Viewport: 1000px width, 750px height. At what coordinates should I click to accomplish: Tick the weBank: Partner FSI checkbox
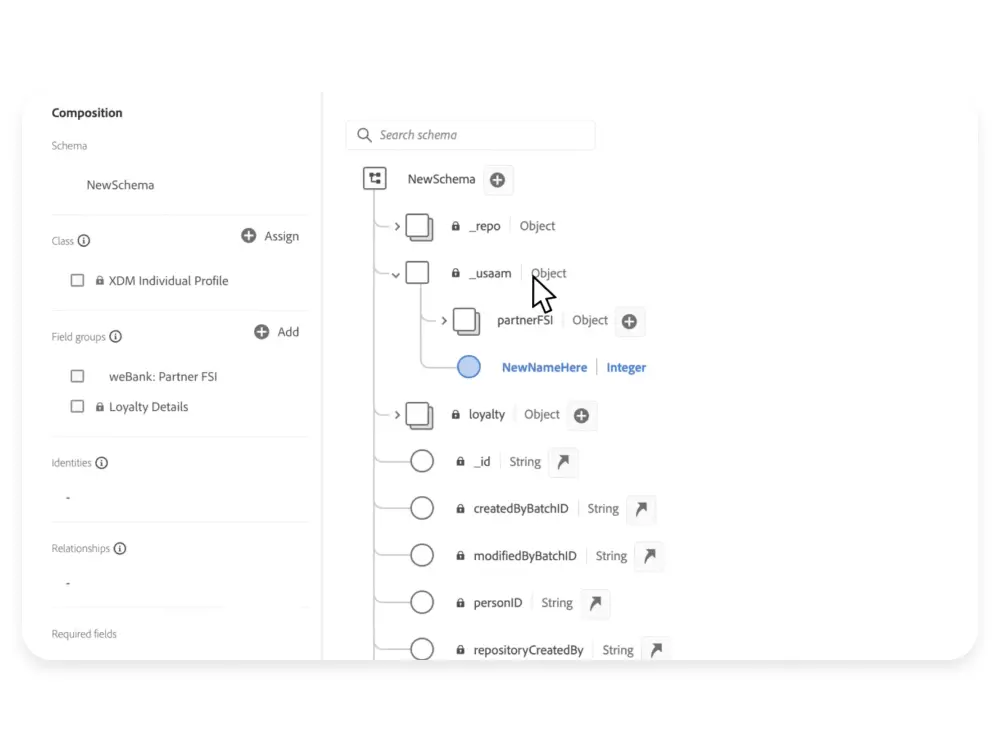[x=77, y=377]
